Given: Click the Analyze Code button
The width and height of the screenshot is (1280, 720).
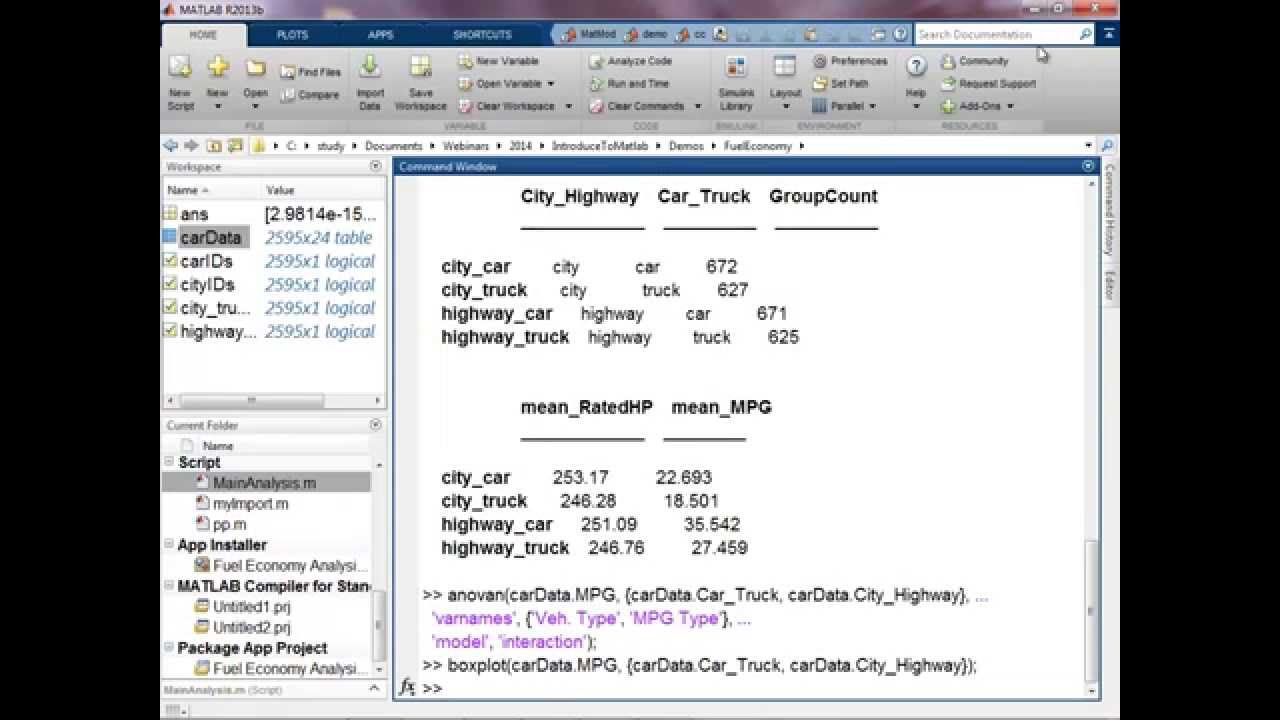Looking at the screenshot, I should click(x=630, y=61).
